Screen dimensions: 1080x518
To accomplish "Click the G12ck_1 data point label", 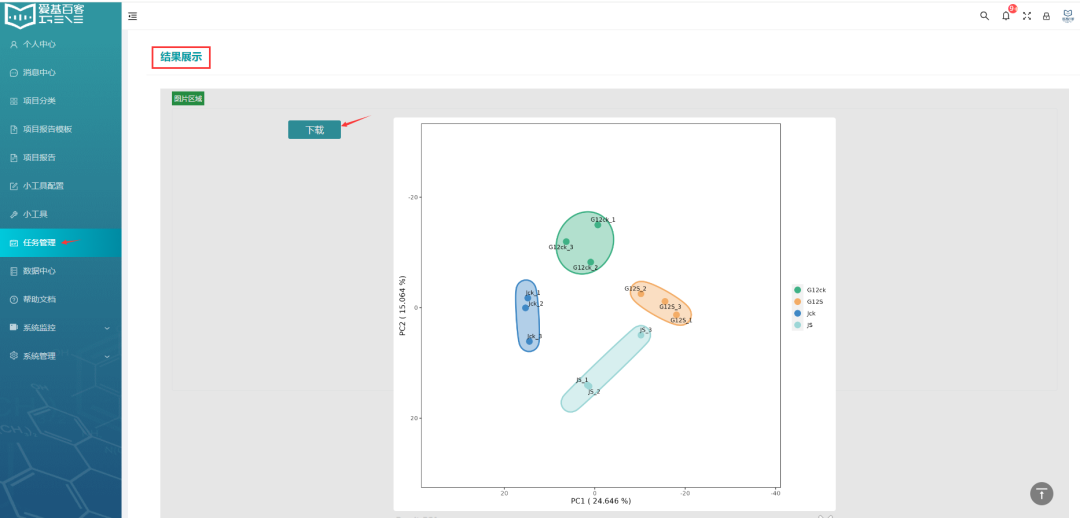I will point(603,220).
